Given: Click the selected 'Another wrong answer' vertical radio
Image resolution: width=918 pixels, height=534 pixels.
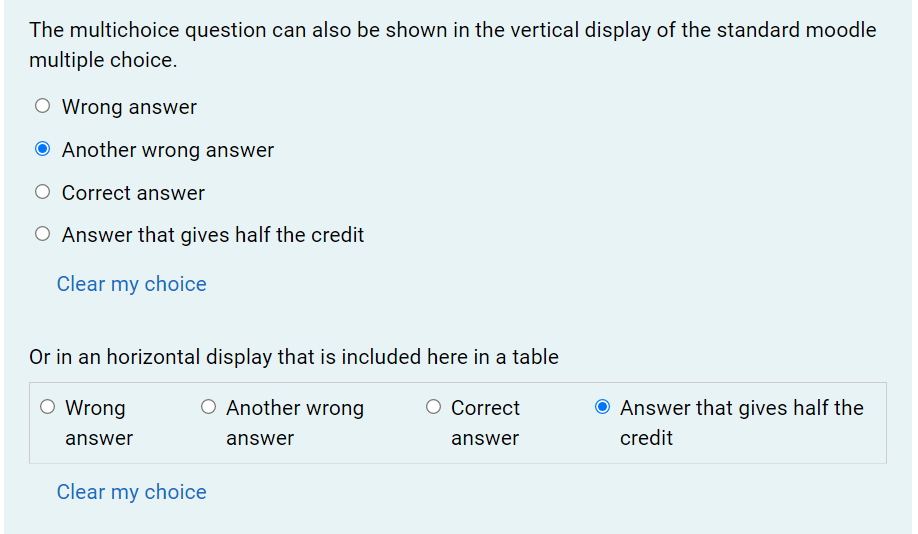Looking at the screenshot, I should [42, 150].
